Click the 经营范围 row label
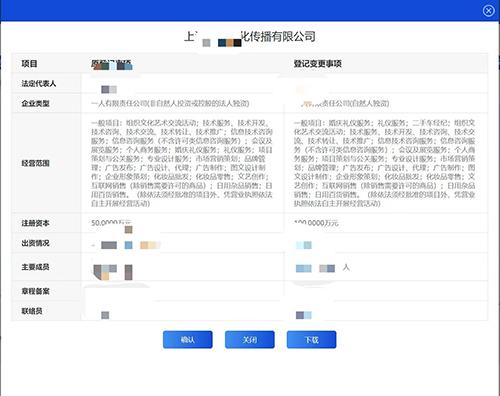The height and width of the screenshot is (396, 500). (36, 163)
